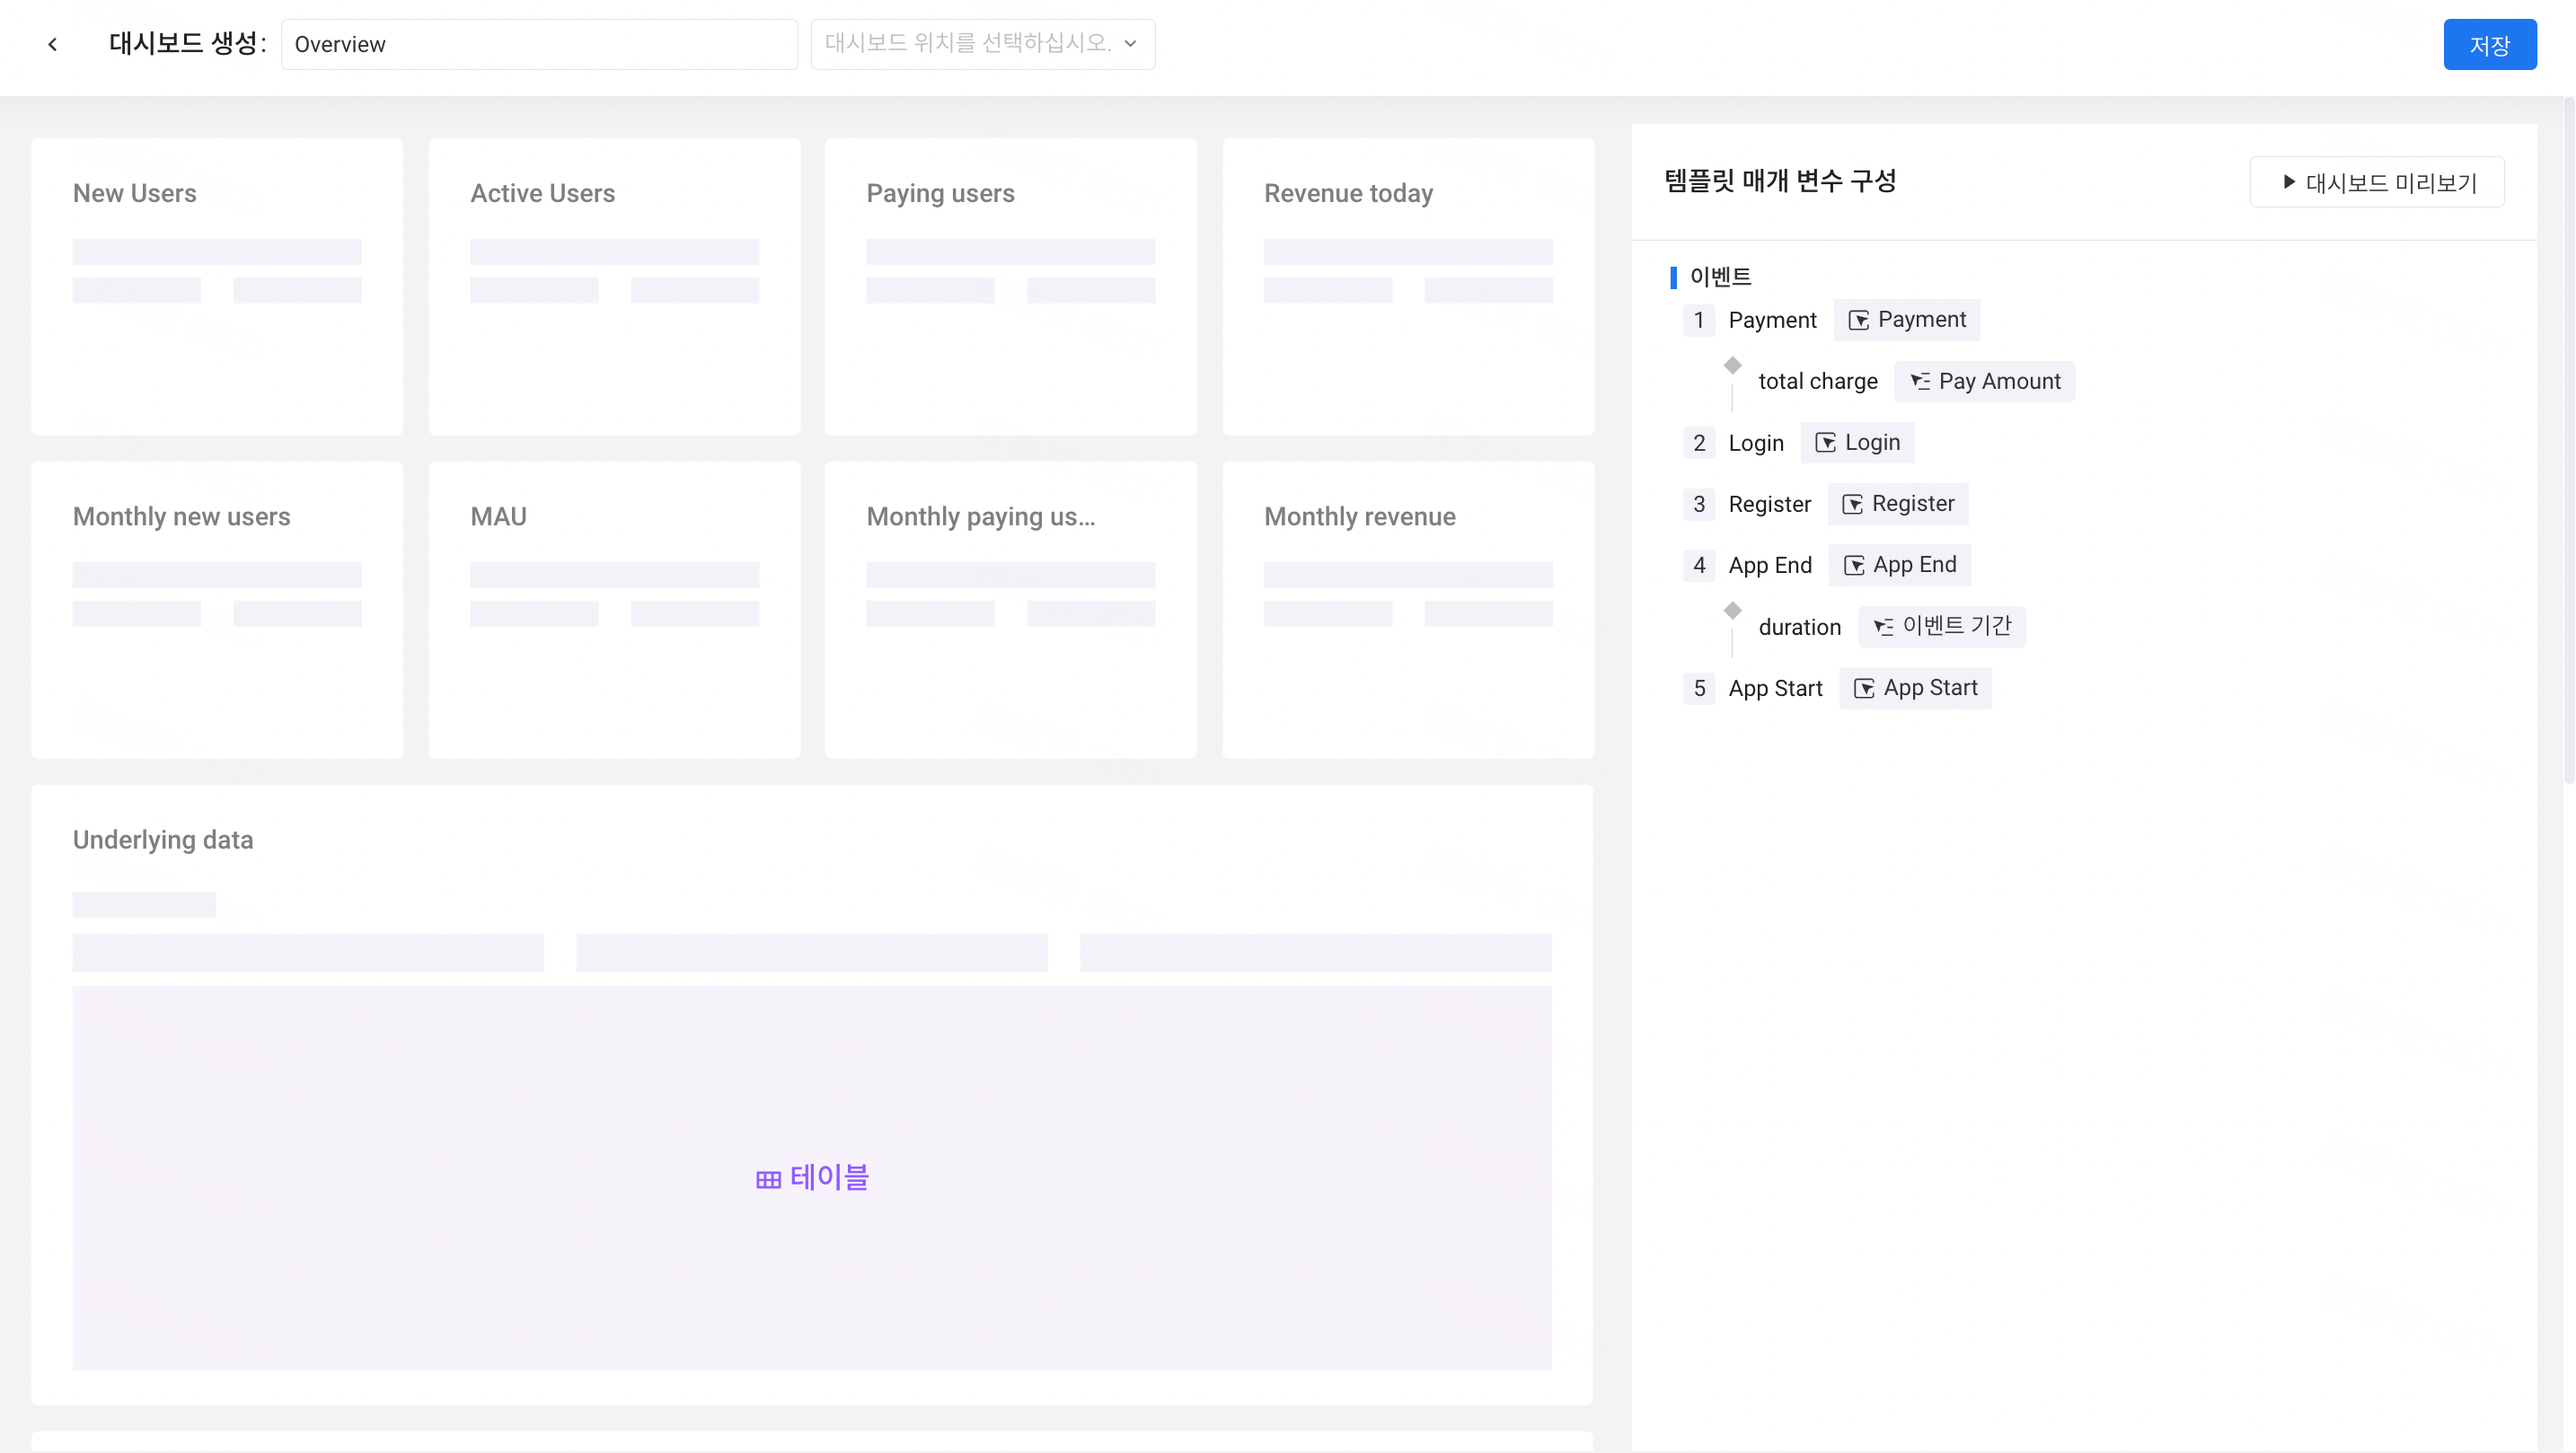Screen dimensions: 2576x1453
Task: Select the Login event tag
Action: [x=1857, y=443]
